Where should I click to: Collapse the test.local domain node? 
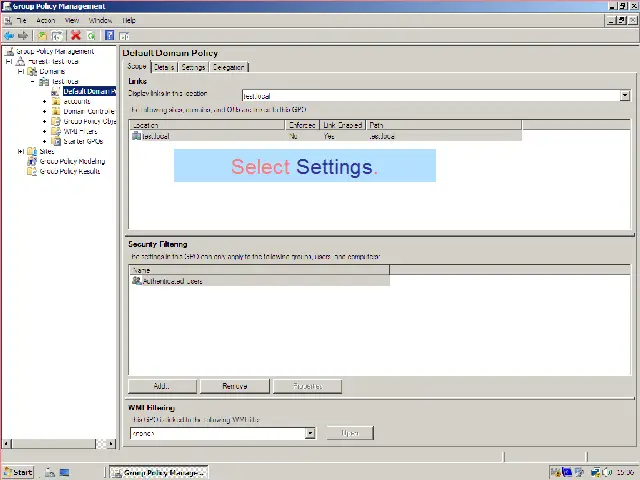tap(33, 81)
